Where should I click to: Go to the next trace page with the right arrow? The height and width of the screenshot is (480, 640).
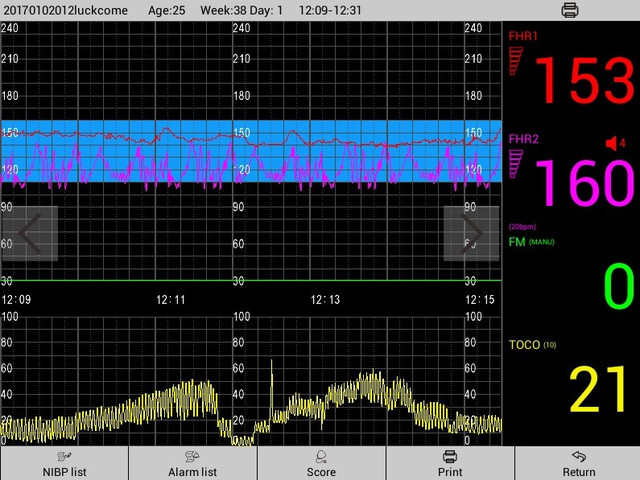click(471, 234)
